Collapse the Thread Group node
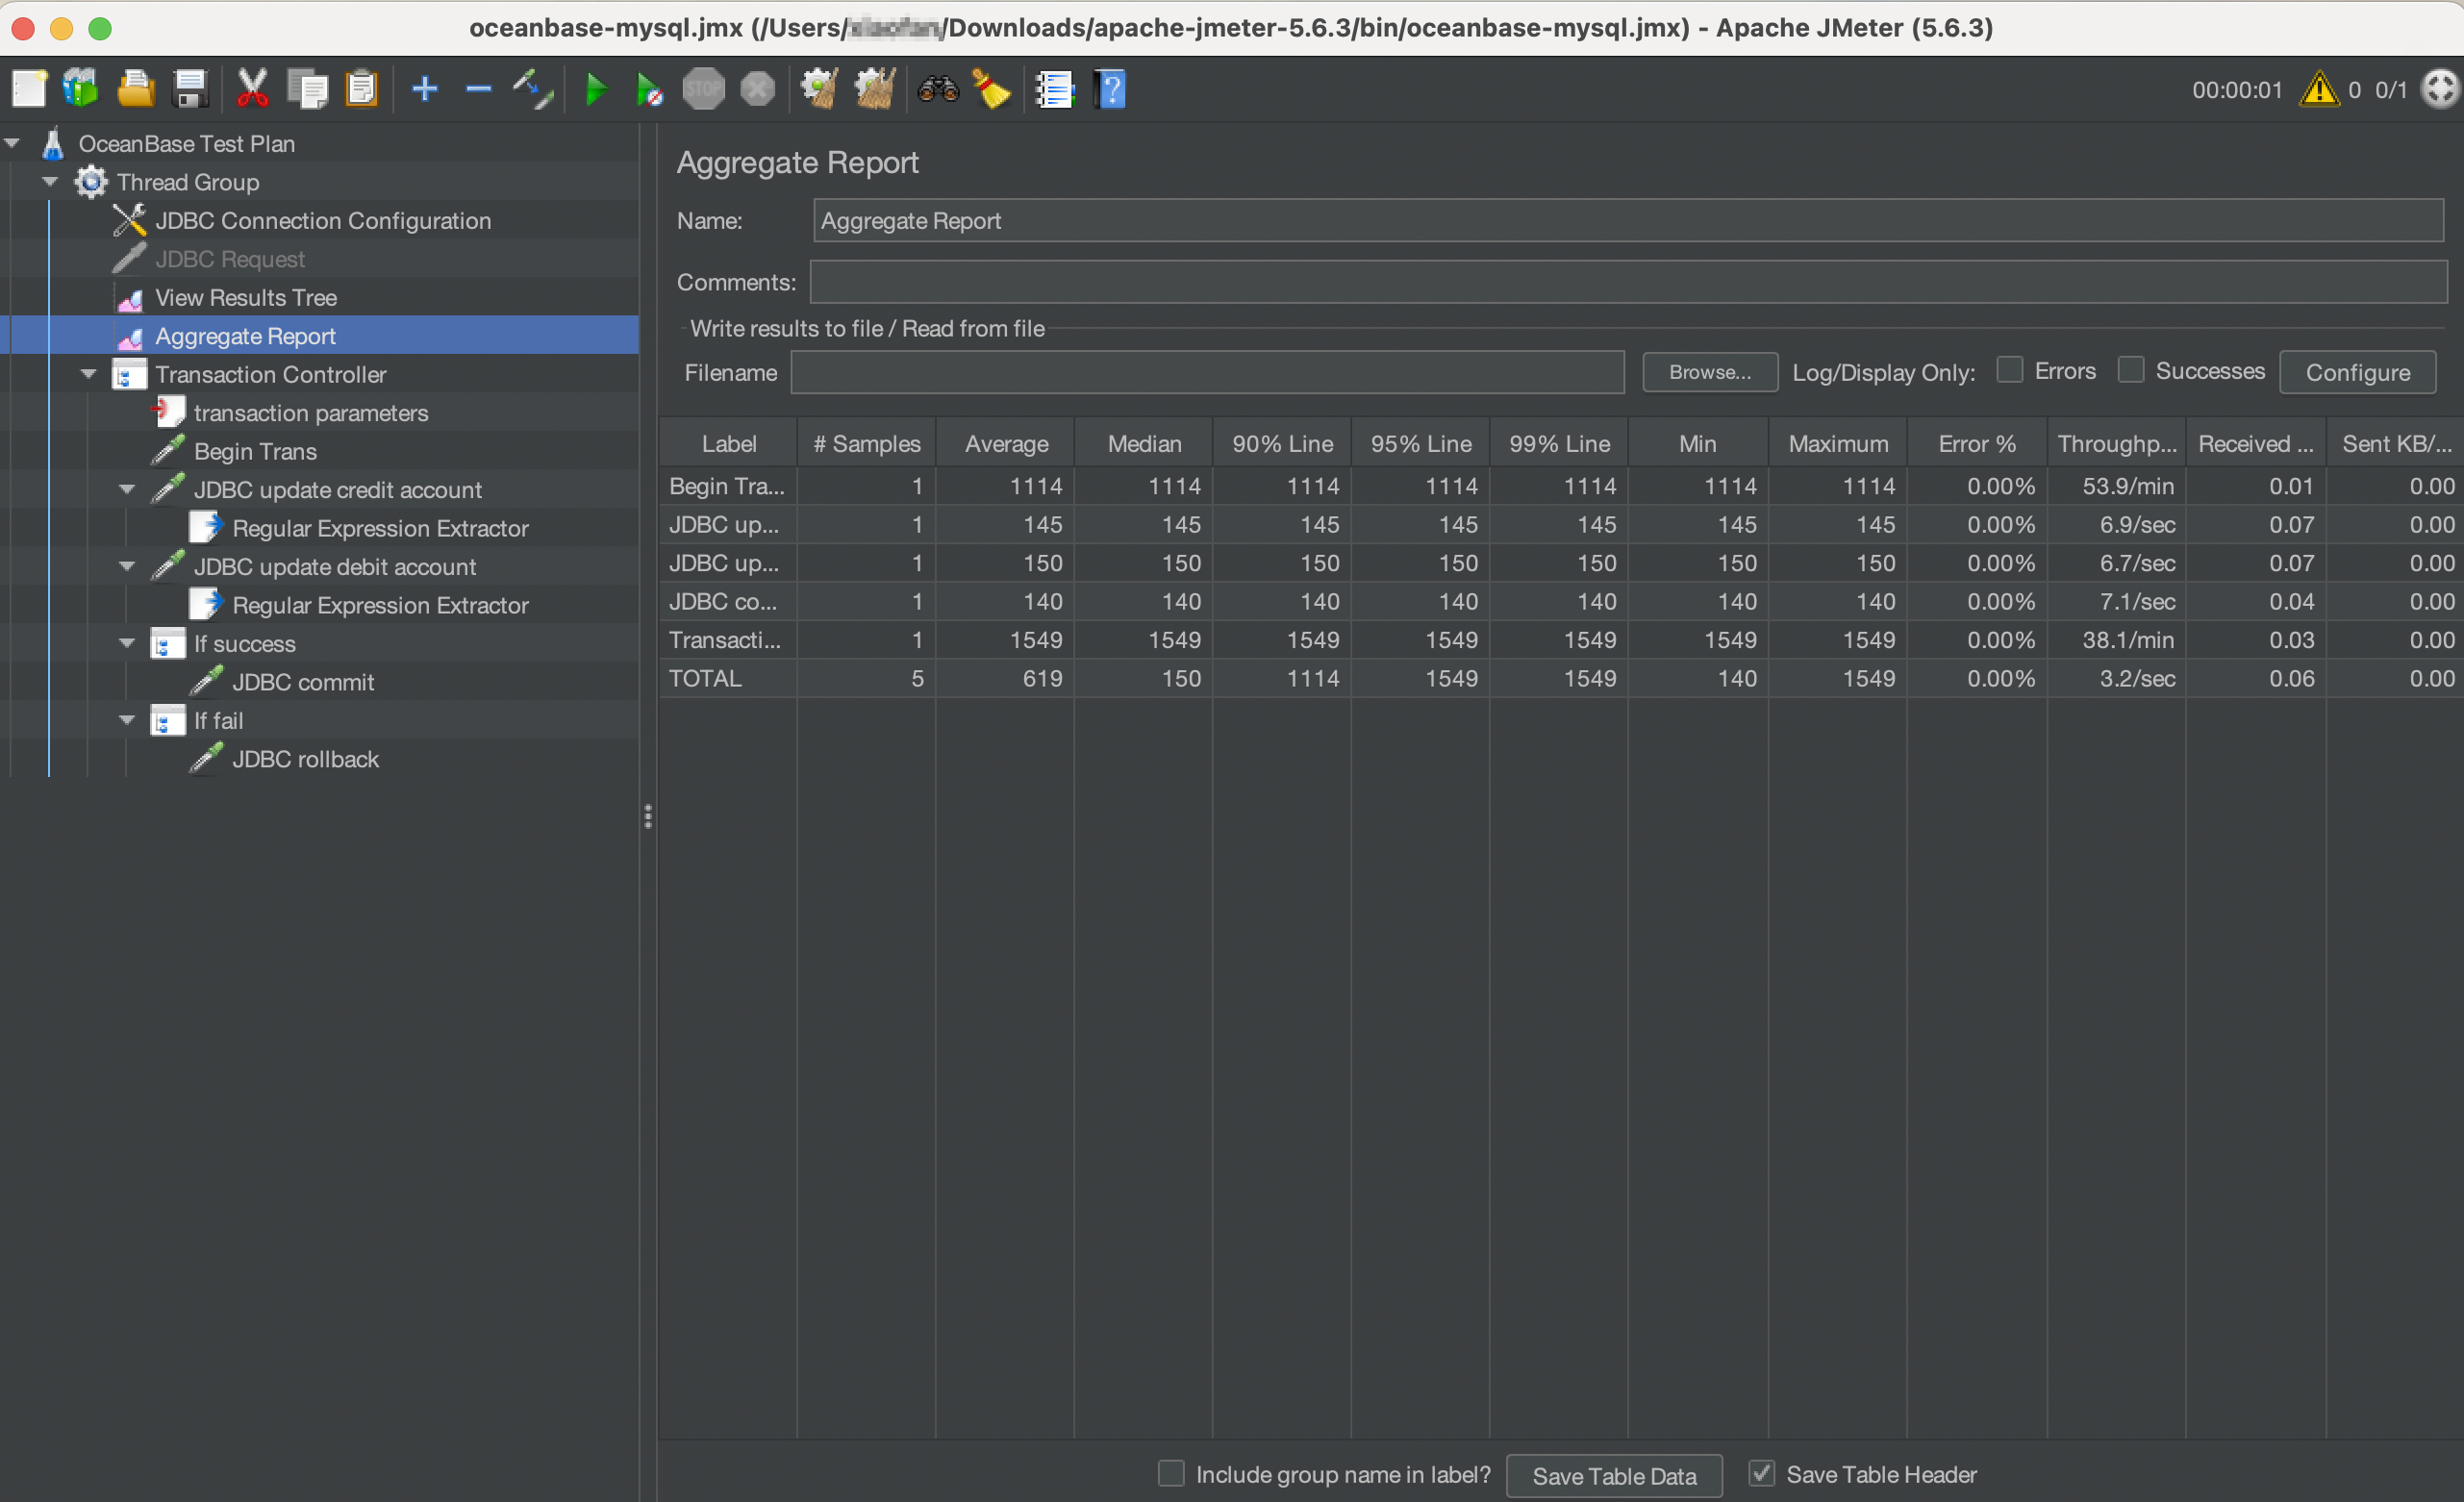 (x=51, y=182)
